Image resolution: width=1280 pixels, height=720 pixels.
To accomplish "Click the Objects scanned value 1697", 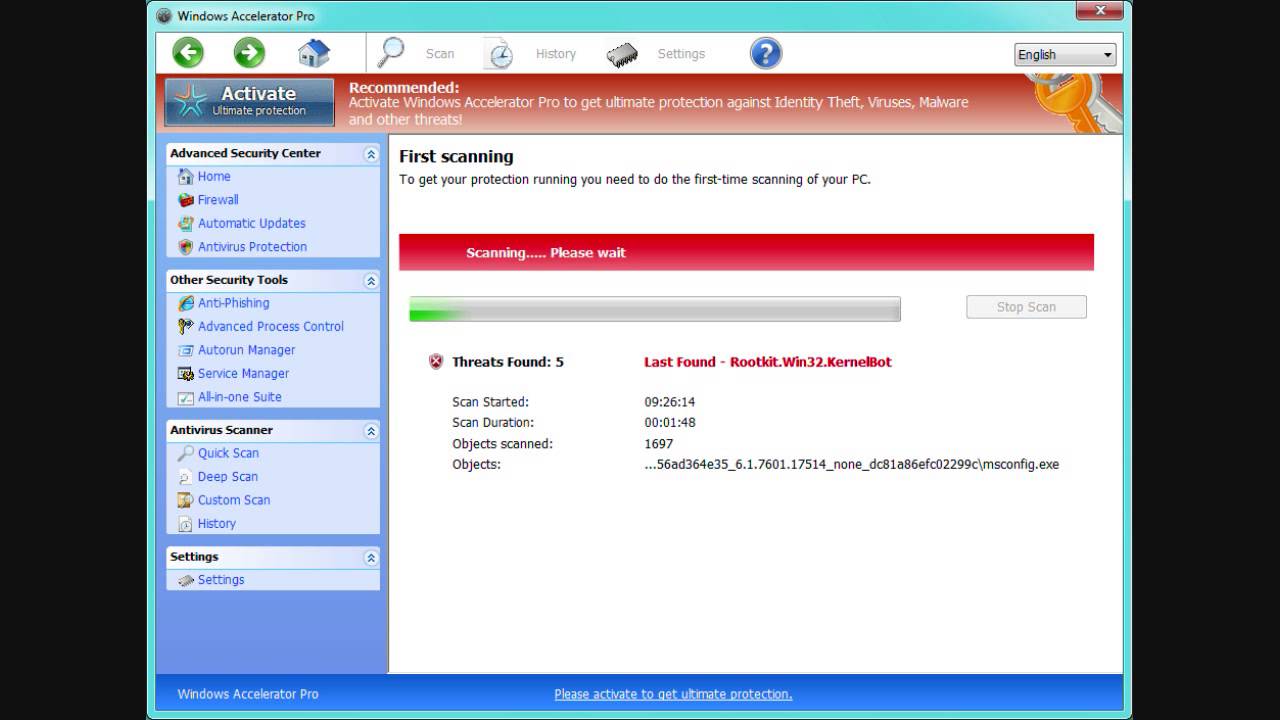I will tap(659, 444).
